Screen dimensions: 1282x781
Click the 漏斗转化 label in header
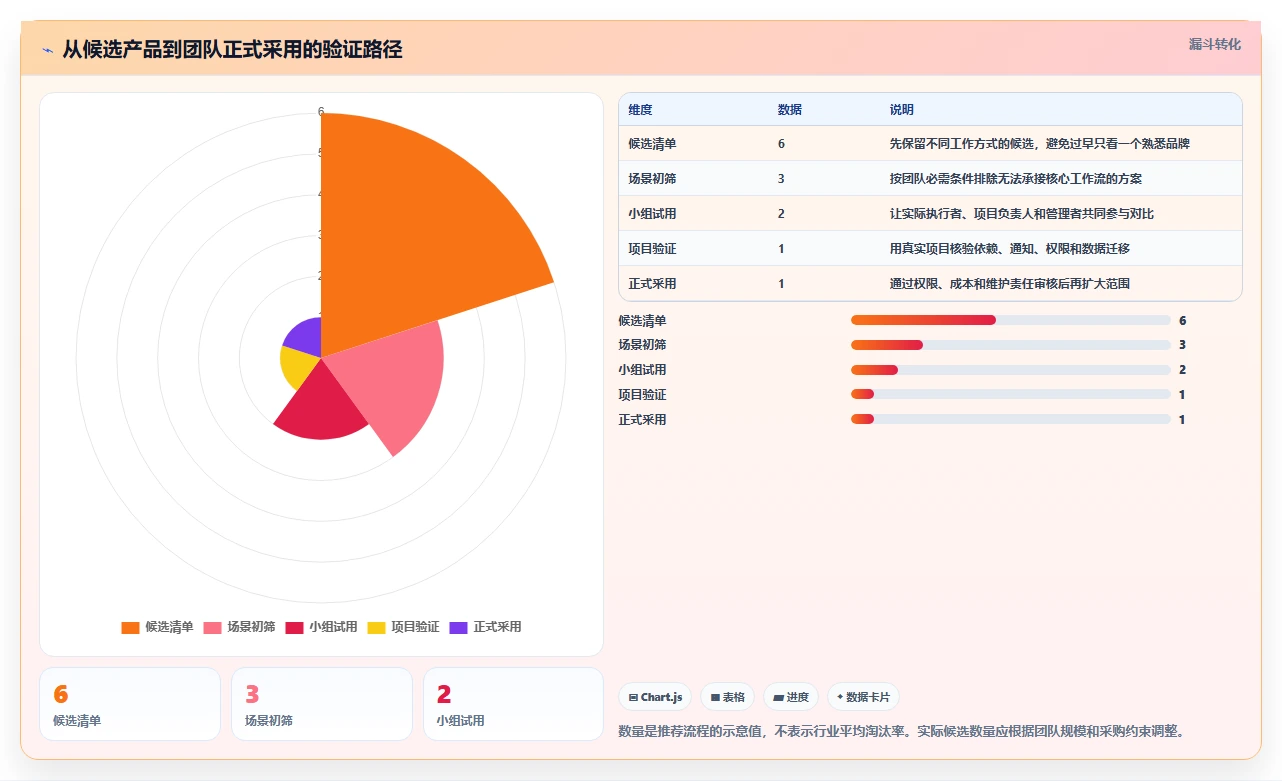pos(1215,45)
